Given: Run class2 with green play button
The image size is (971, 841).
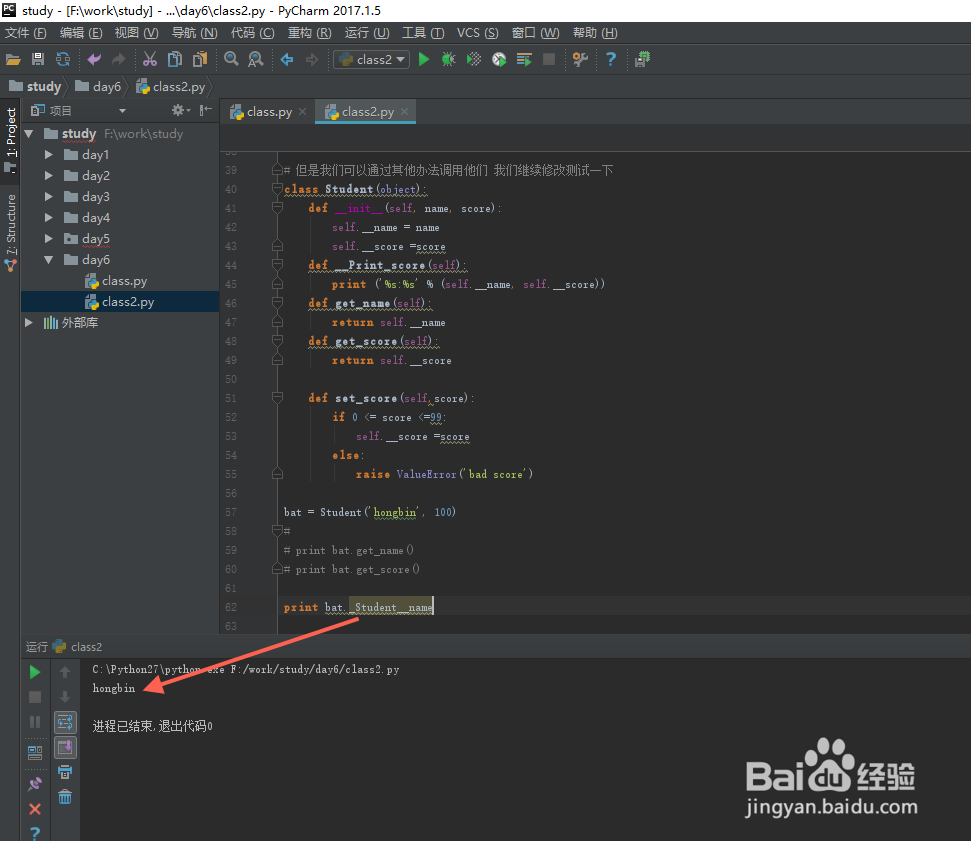Looking at the screenshot, I should click(424, 59).
